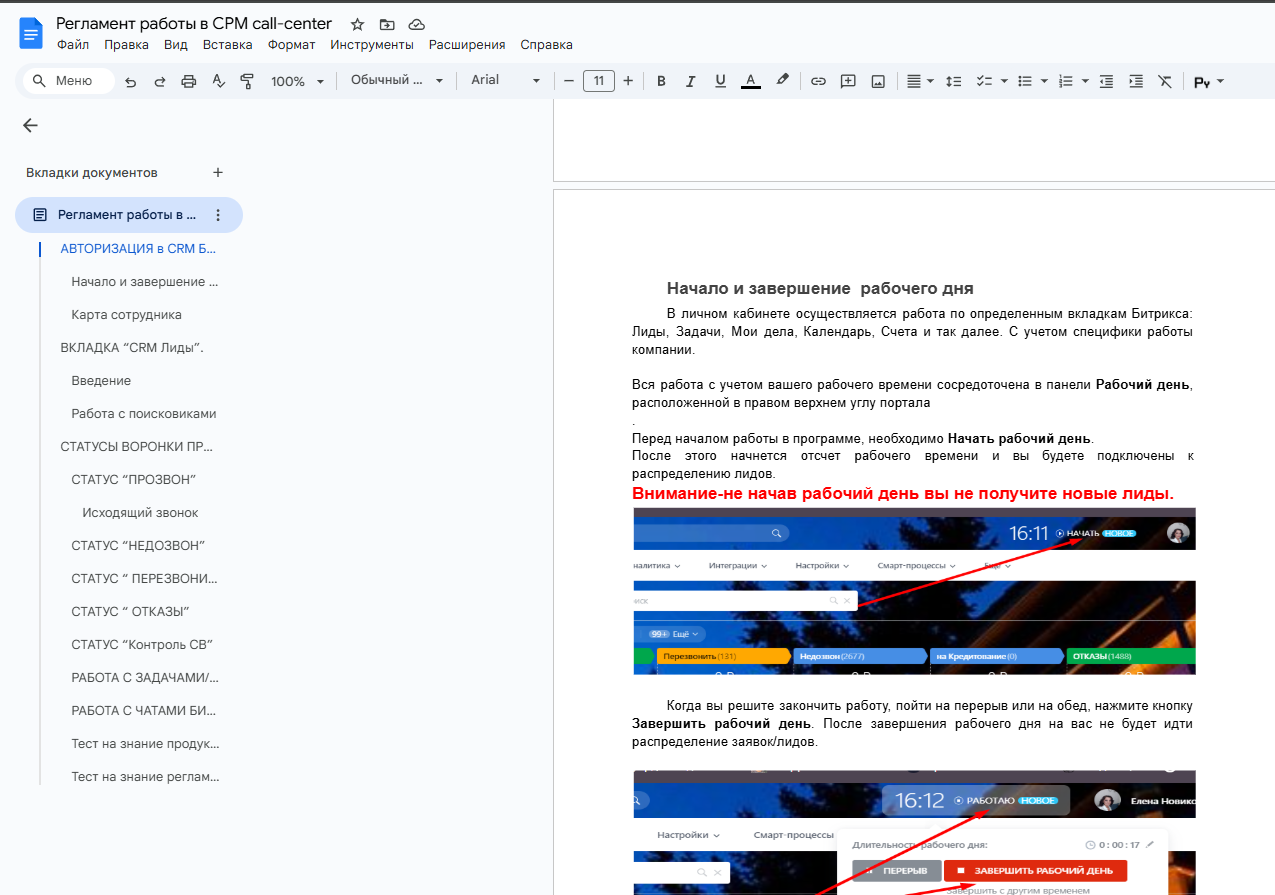Go to СТАТУС “Контроль СВ” heading

[142, 645]
